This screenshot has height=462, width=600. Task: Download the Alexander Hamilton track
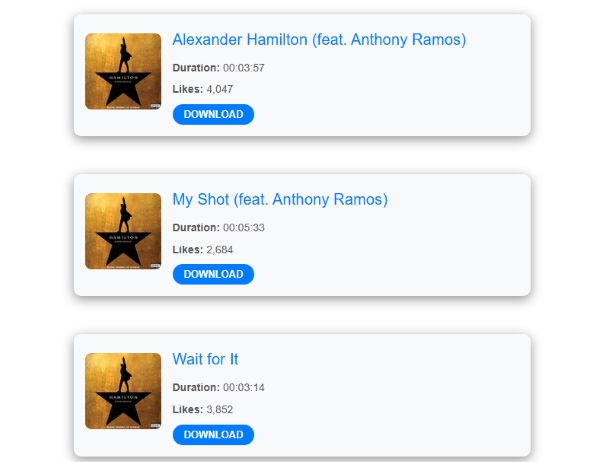[x=213, y=114]
